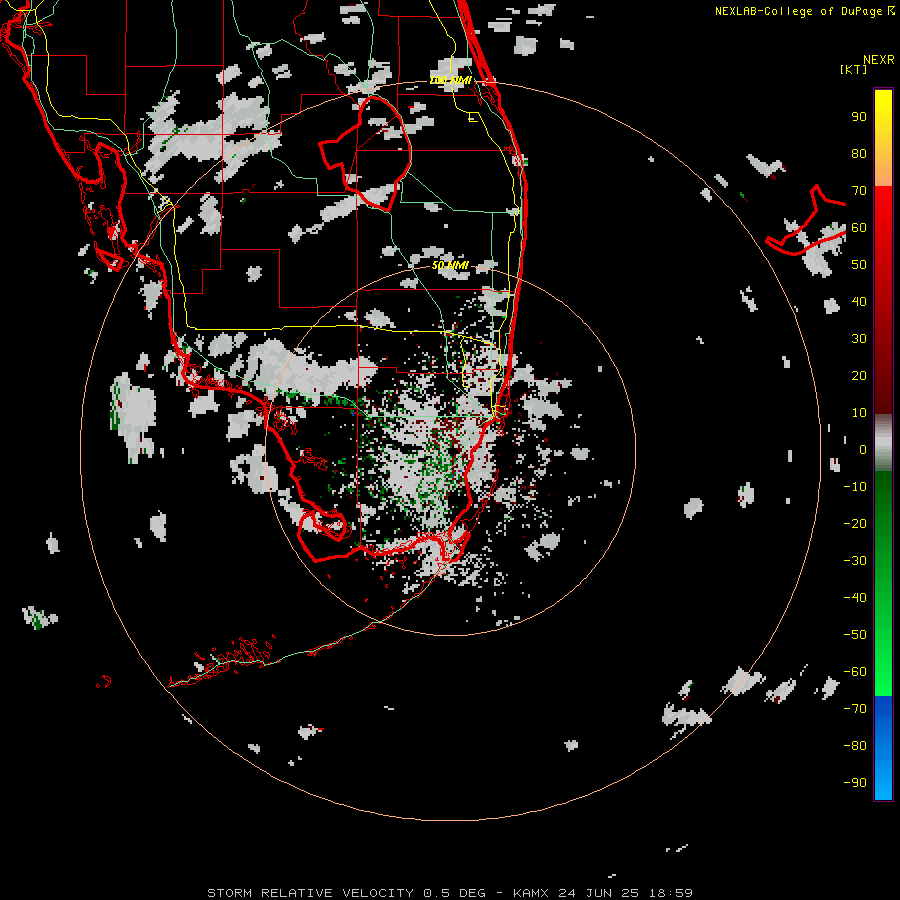Click the -30 scale label
Screen dimensions: 900x900
point(855,561)
